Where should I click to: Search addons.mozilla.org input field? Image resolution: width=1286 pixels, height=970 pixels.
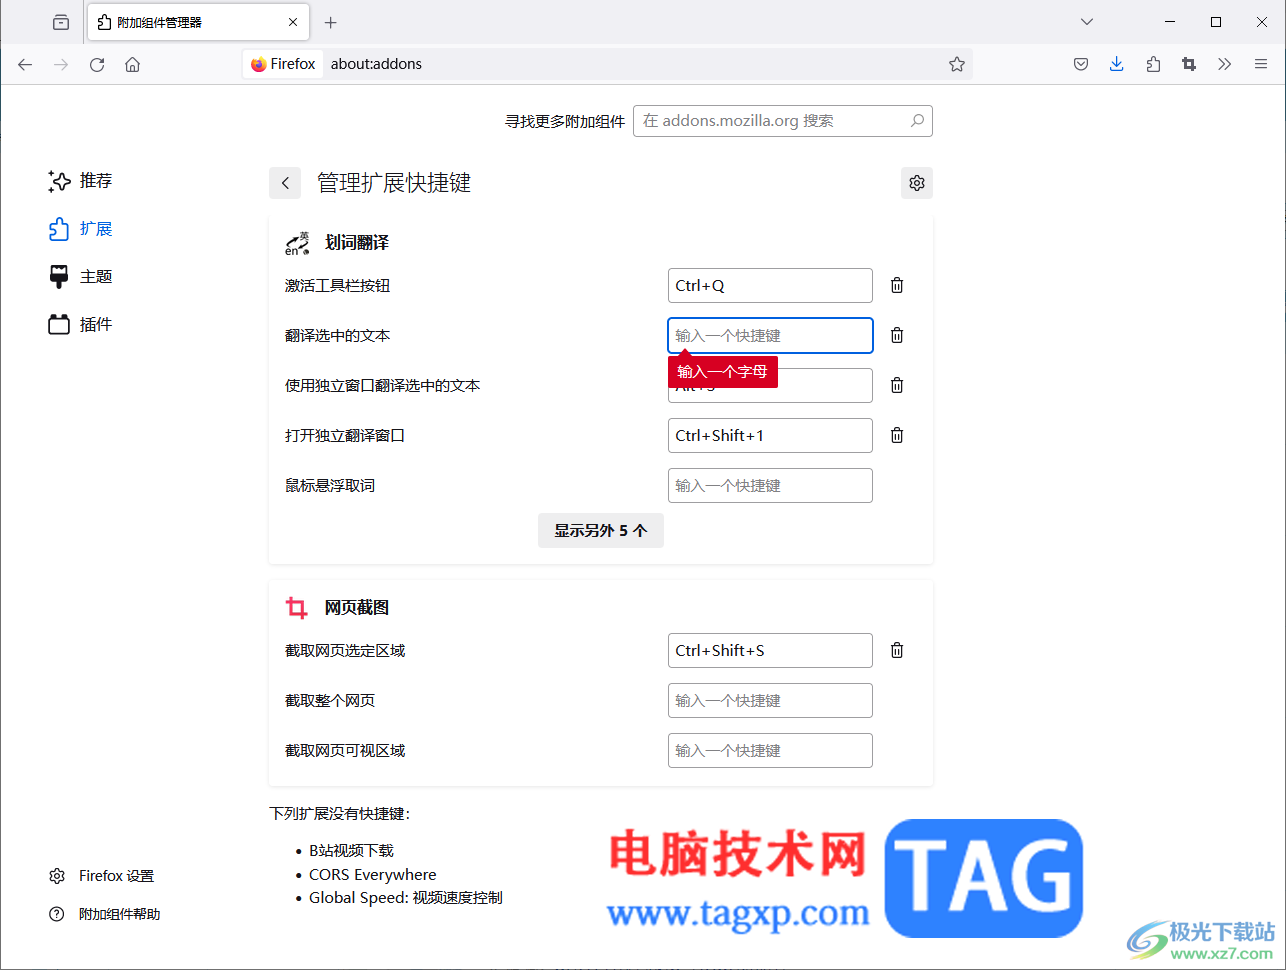click(x=783, y=121)
